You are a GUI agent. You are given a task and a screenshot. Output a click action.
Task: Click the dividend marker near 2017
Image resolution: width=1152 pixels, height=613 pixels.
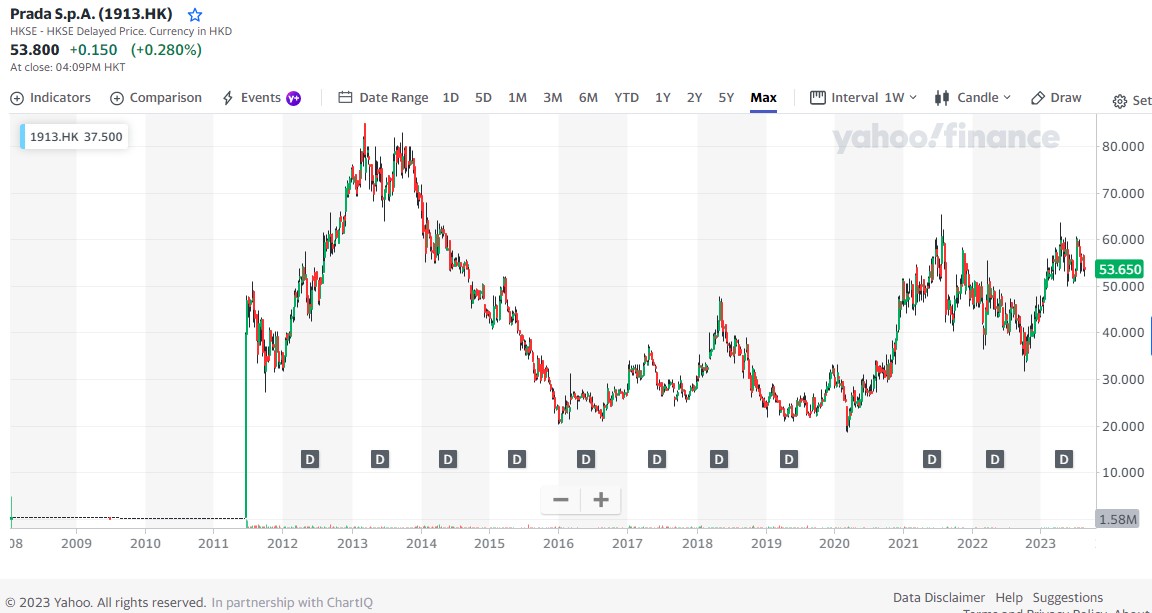[x=657, y=459]
